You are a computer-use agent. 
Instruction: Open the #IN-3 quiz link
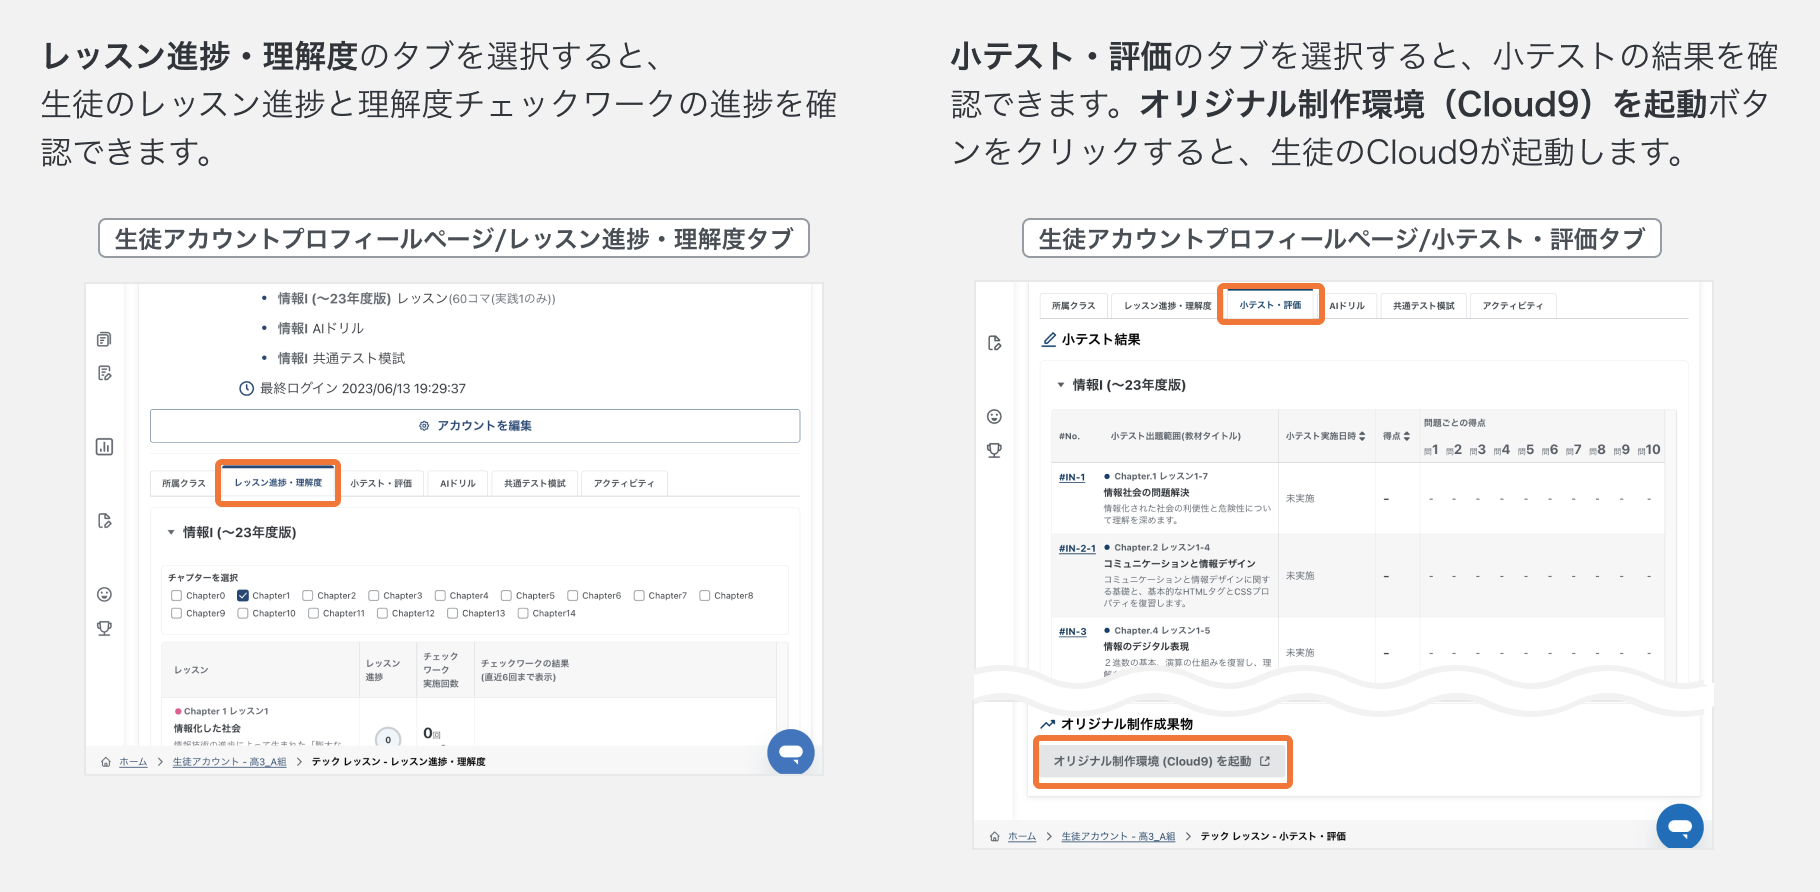point(1072,632)
